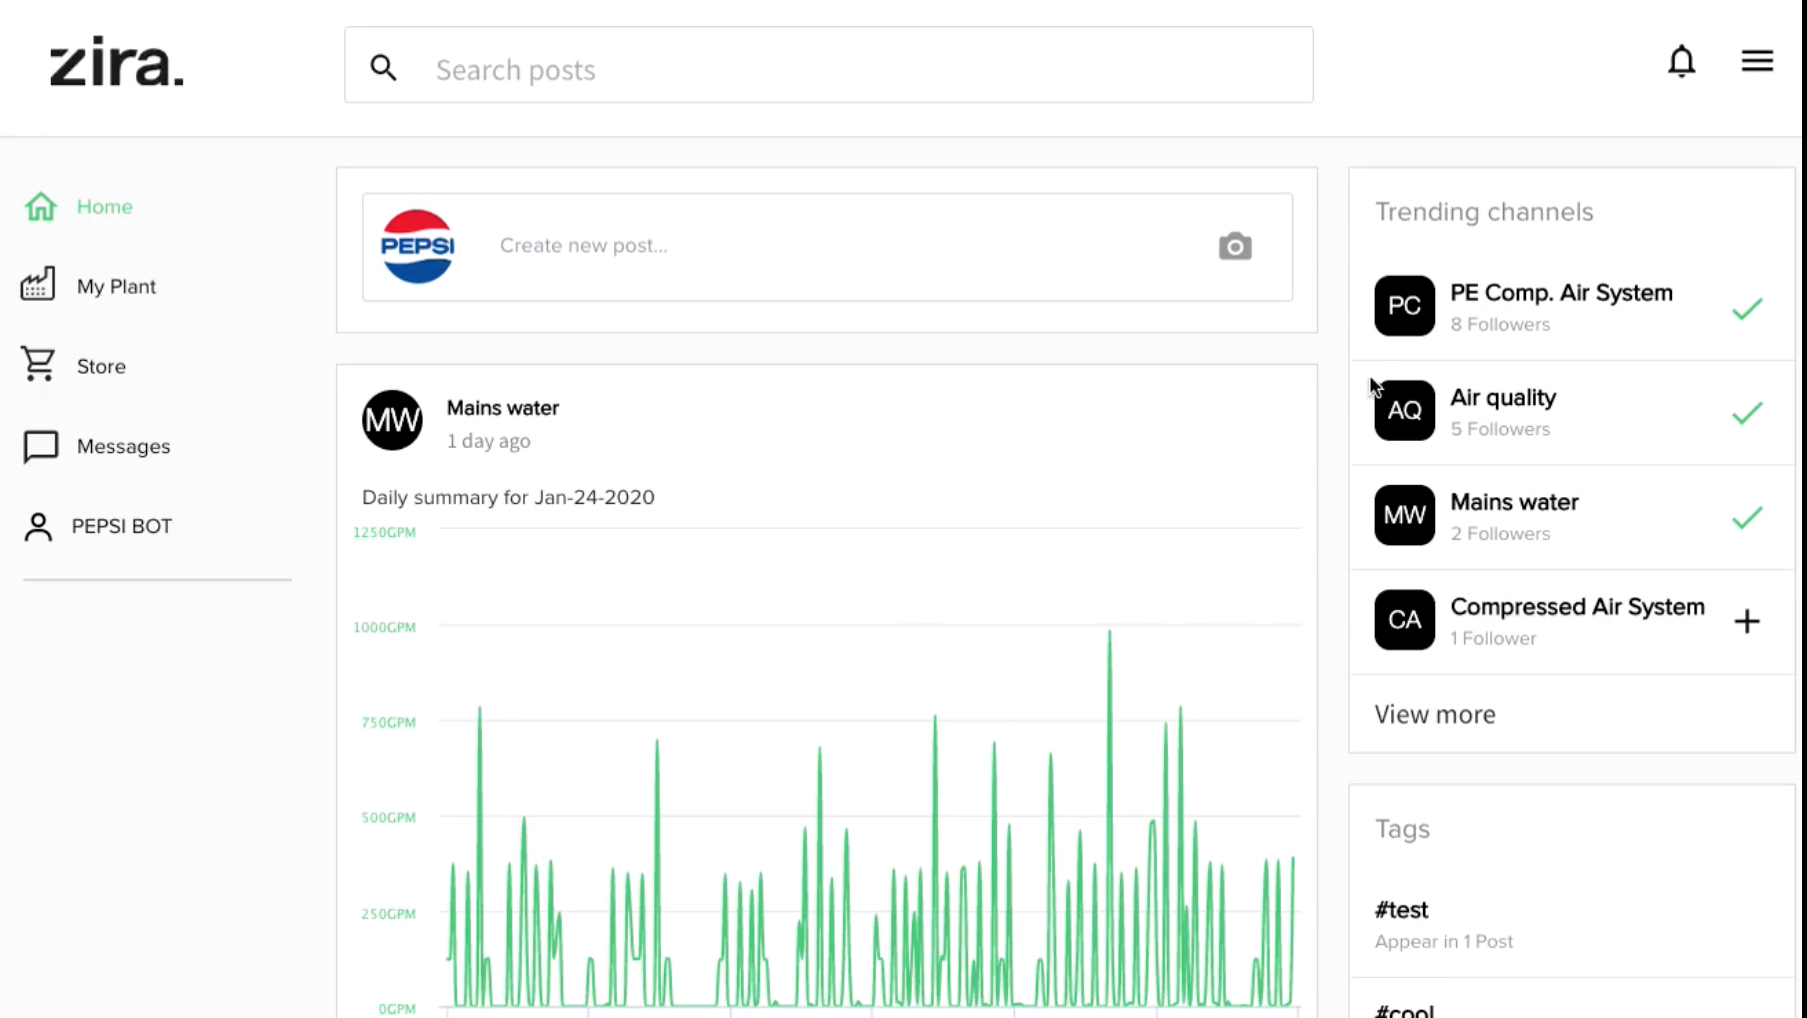Open the Store page in sidebar
Viewport: 1807px width, 1018px height.
coord(101,367)
